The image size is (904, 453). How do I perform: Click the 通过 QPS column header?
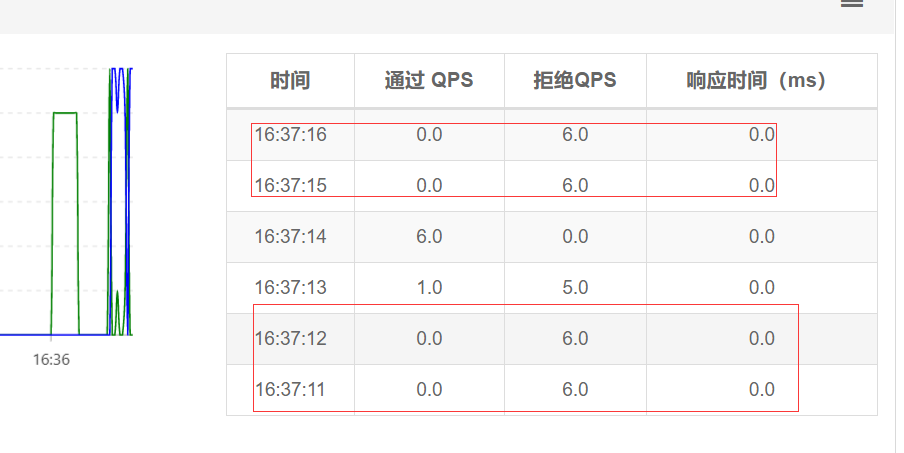429,81
